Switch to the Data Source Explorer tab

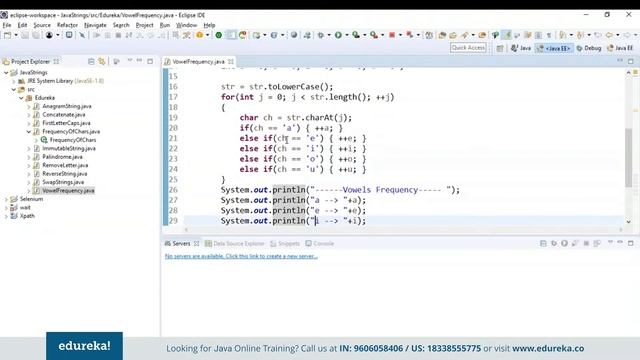click(235, 244)
